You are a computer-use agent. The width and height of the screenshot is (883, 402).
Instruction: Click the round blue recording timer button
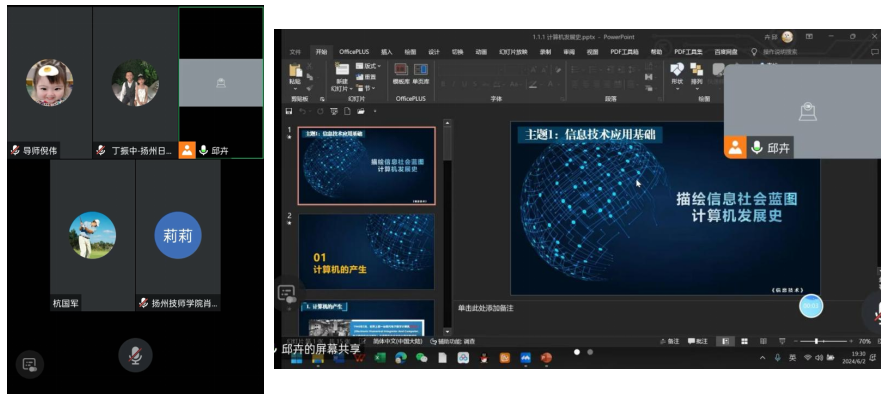pyautogui.click(x=811, y=306)
